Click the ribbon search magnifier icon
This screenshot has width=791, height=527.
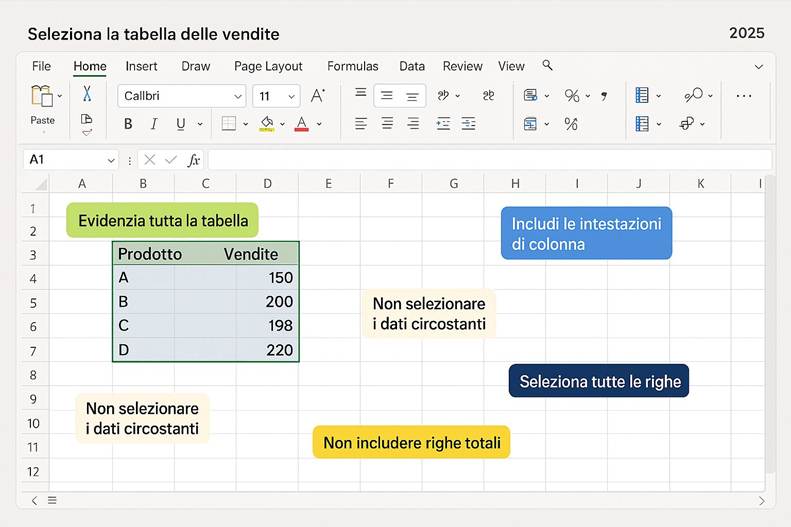547,65
